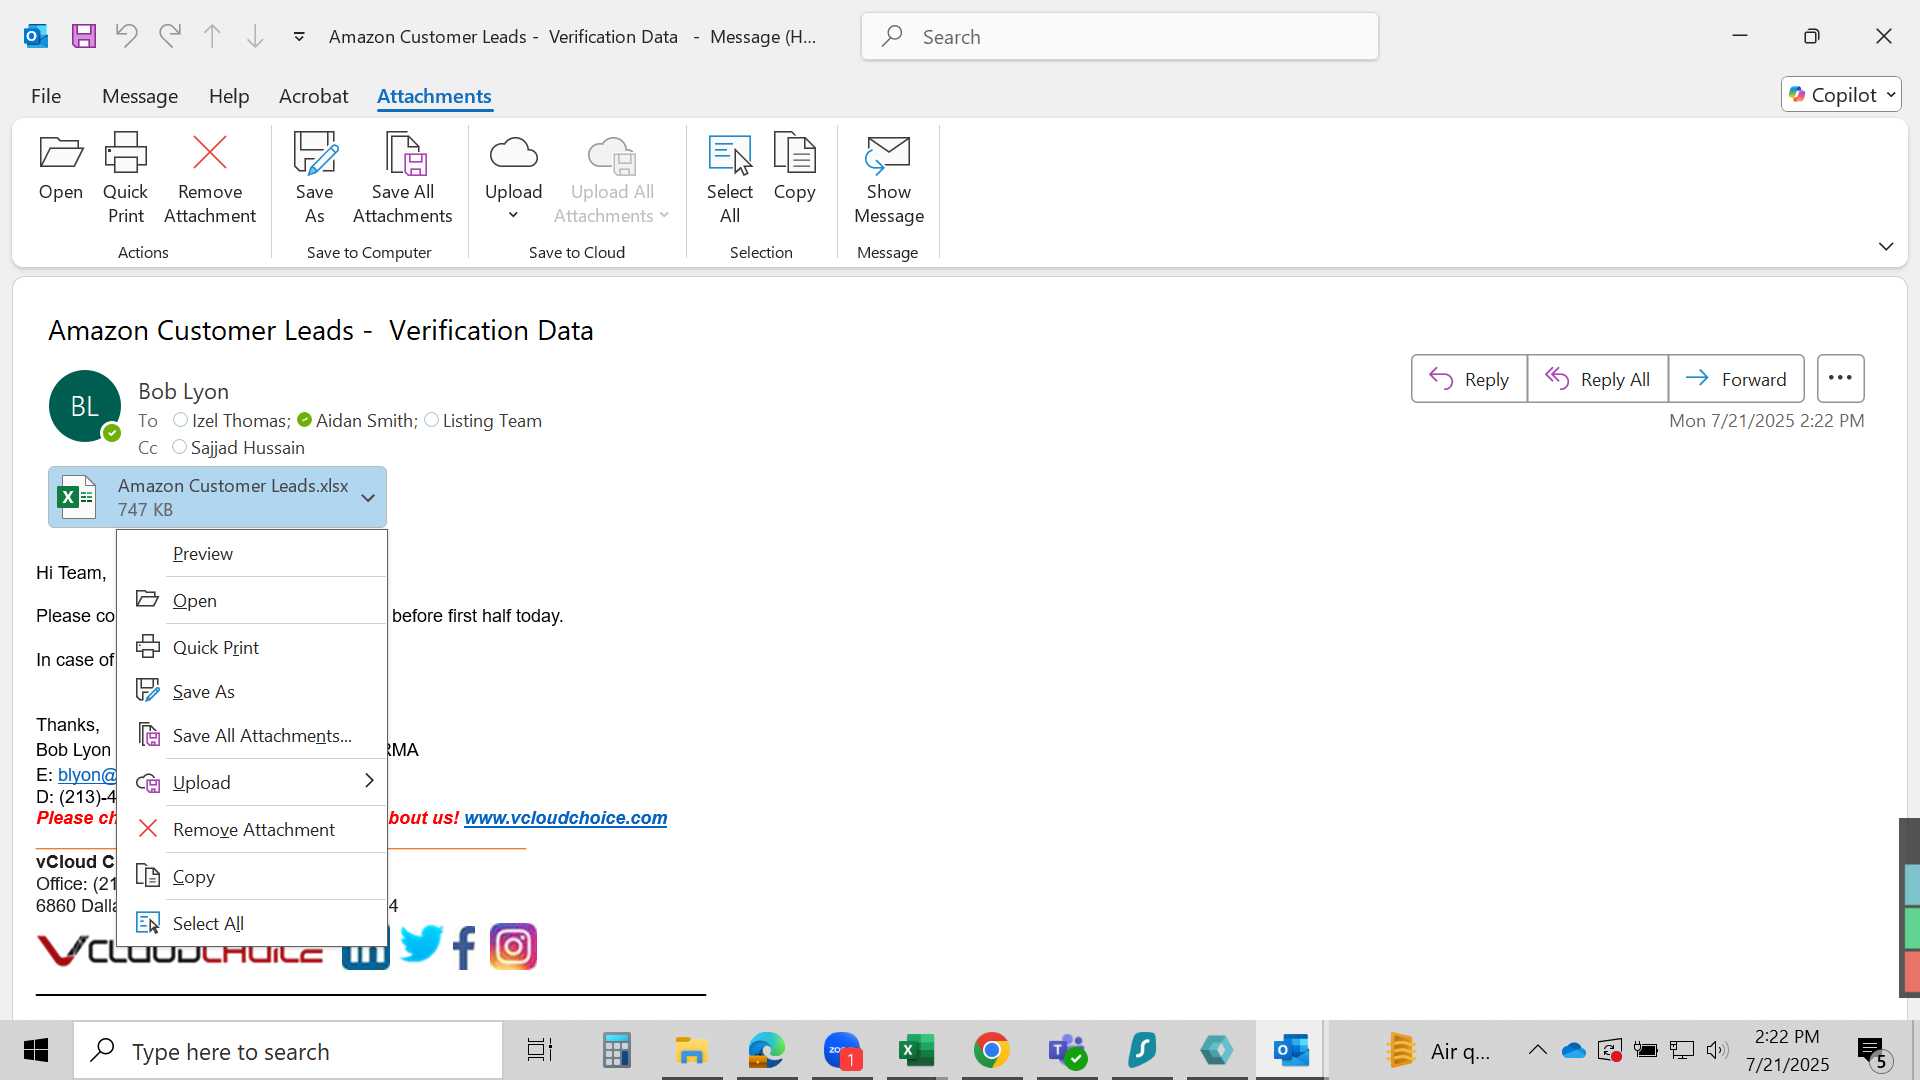1920x1080 pixels.
Task: Choose Select All from the context menu
Action: (x=252, y=924)
